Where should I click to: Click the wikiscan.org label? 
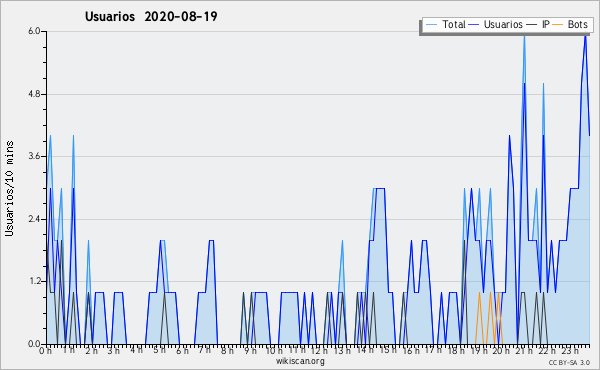pyautogui.click(x=300, y=361)
